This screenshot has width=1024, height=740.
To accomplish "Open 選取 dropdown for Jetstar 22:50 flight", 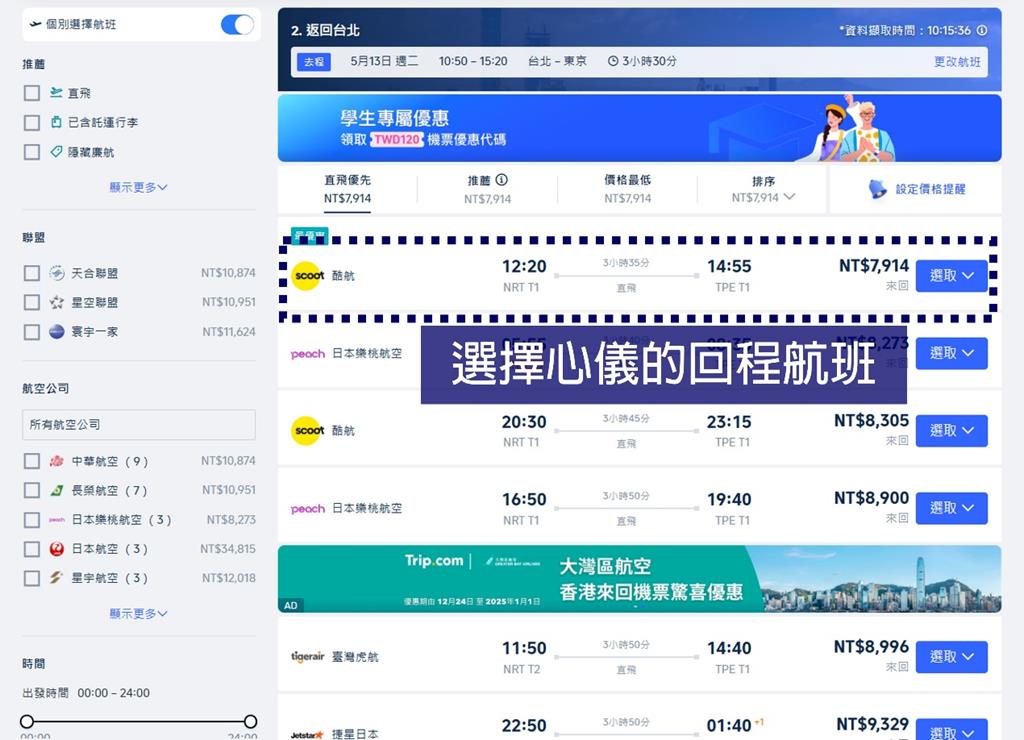I will [952, 730].
